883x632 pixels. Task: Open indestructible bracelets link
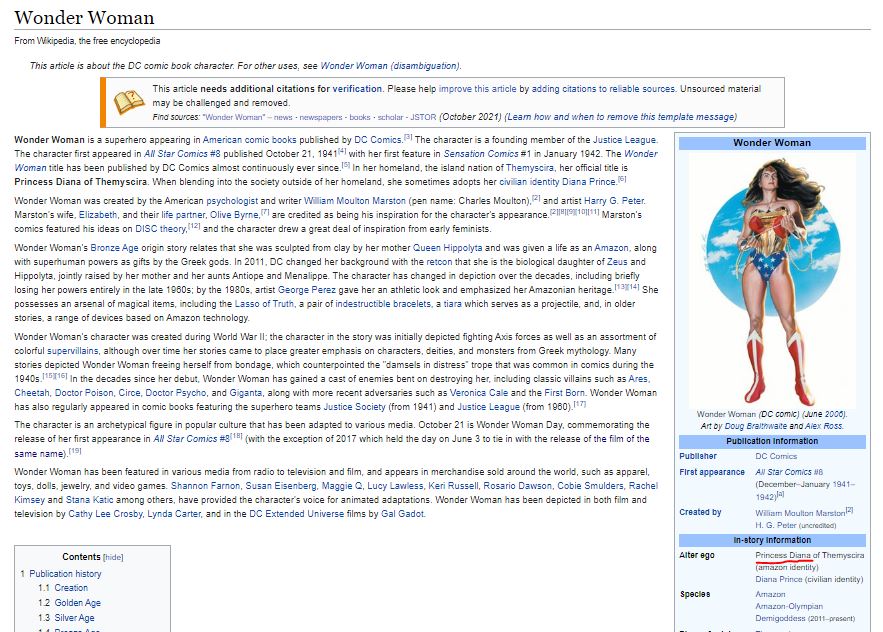click(383, 304)
